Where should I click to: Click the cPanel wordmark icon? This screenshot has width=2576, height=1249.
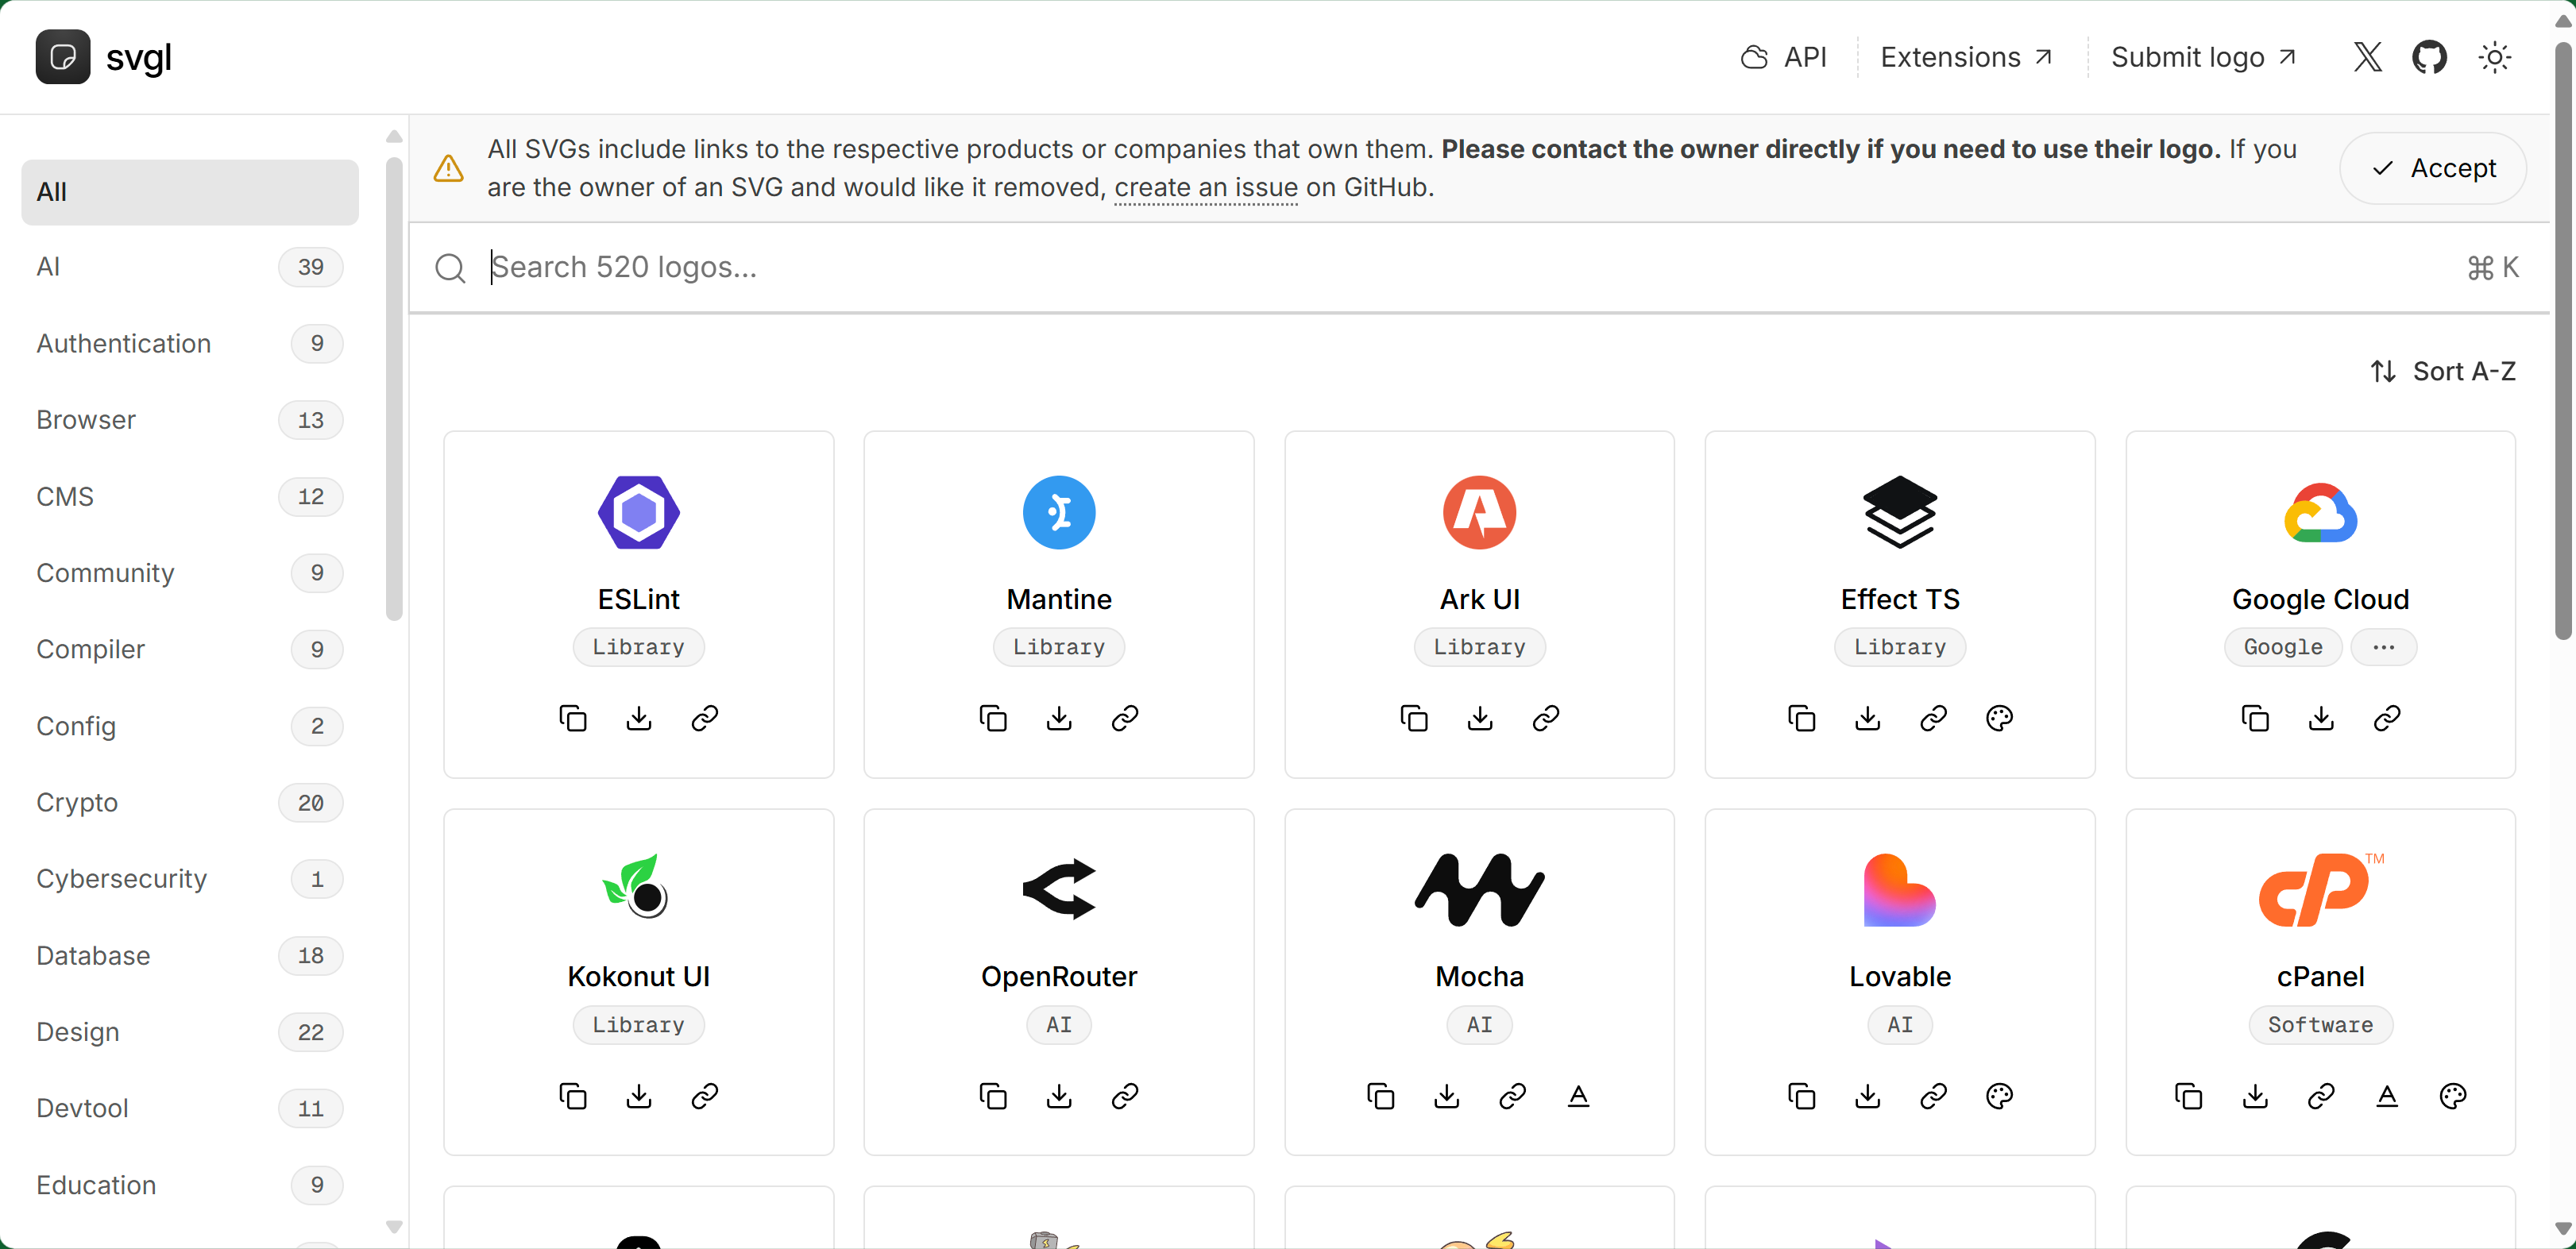(x=2387, y=1096)
